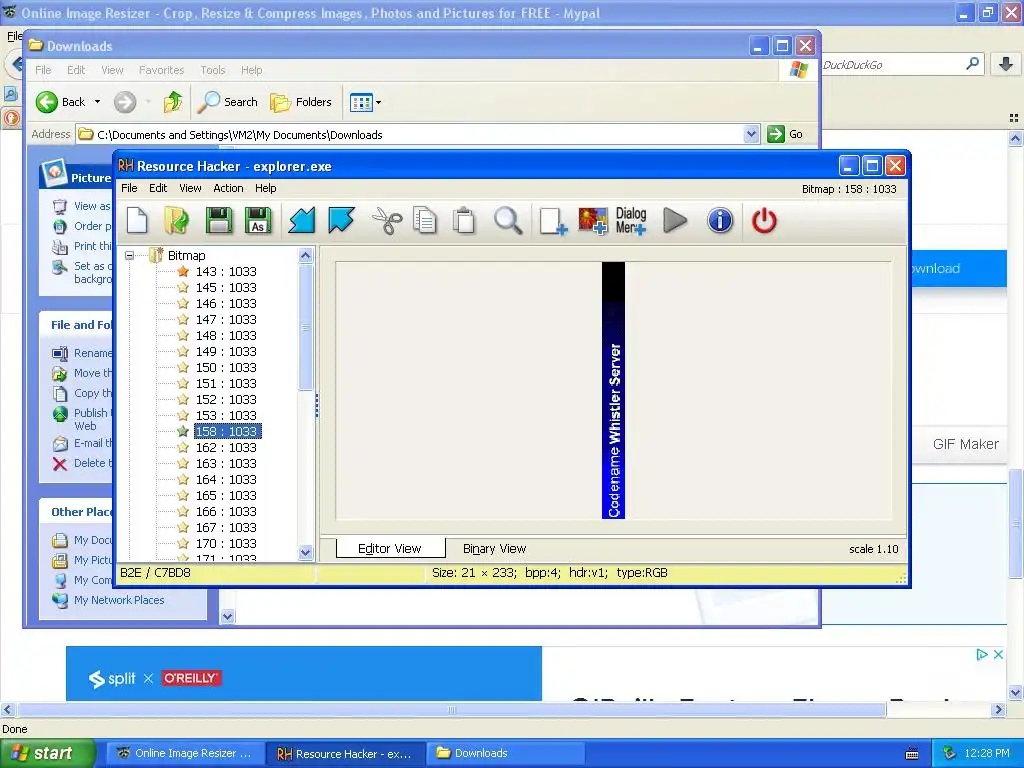Click the New blank script icon in Resource Hacker

pos(137,220)
